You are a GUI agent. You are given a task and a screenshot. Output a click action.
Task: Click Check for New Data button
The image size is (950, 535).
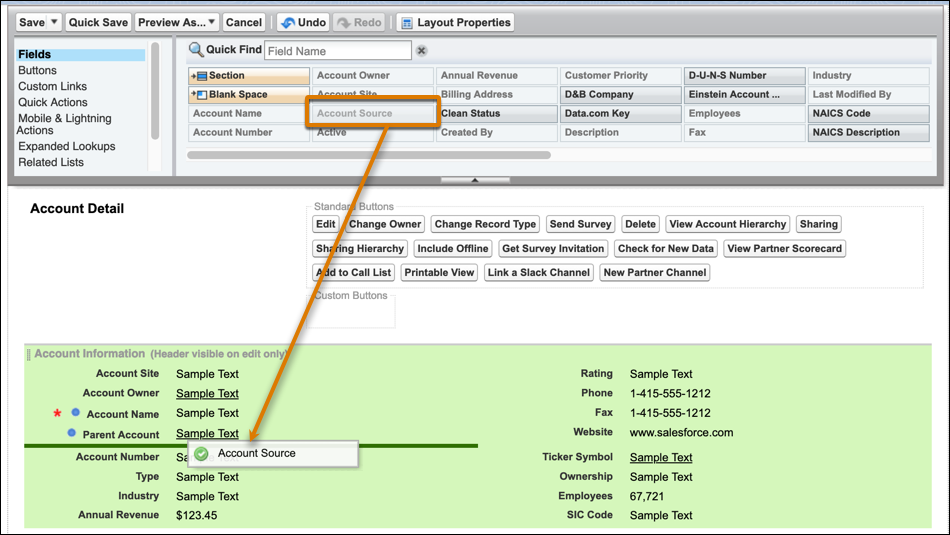(666, 248)
